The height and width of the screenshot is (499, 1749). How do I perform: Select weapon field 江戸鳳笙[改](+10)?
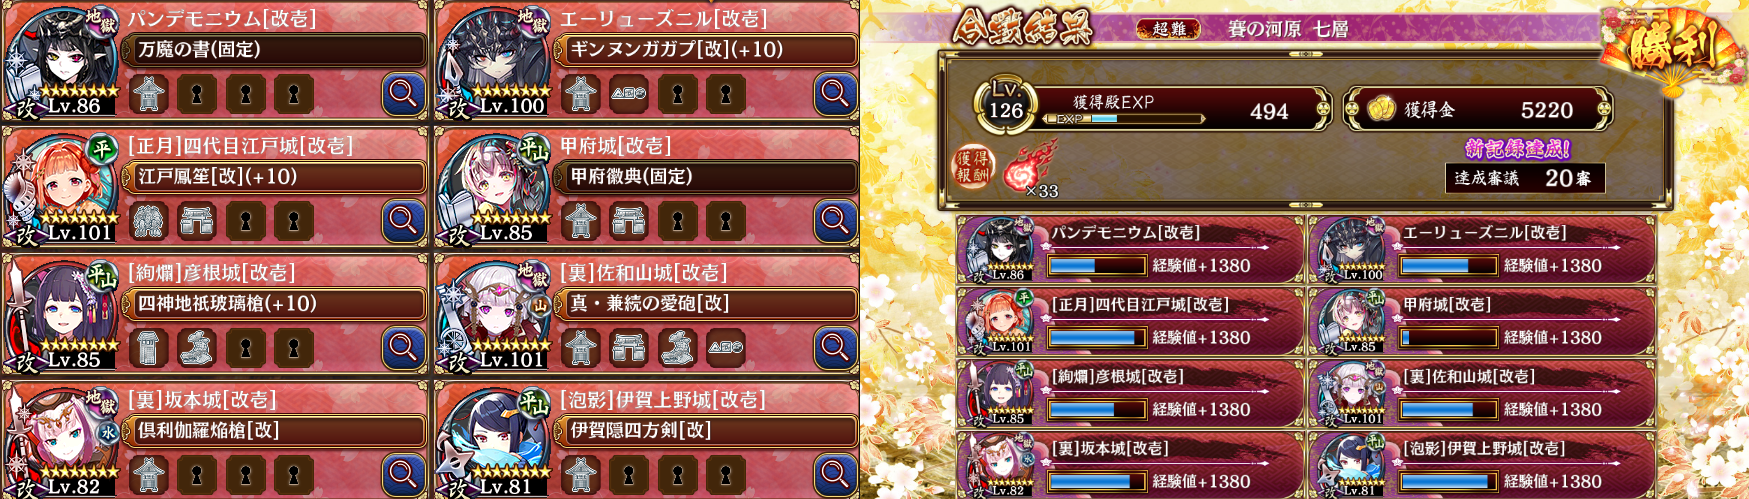[274, 177]
